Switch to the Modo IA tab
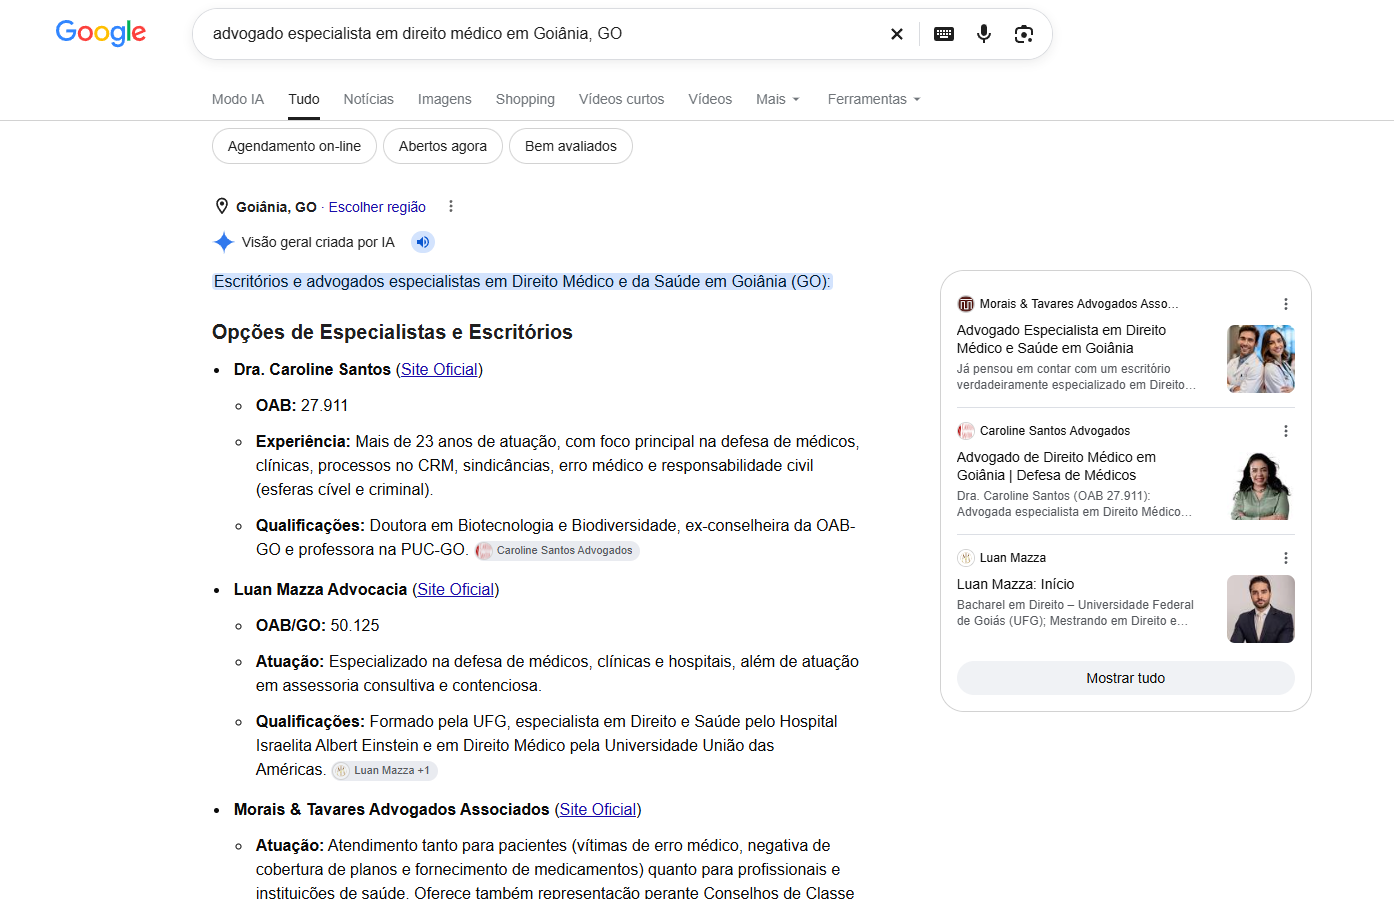This screenshot has height=899, width=1394. tap(238, 99)
